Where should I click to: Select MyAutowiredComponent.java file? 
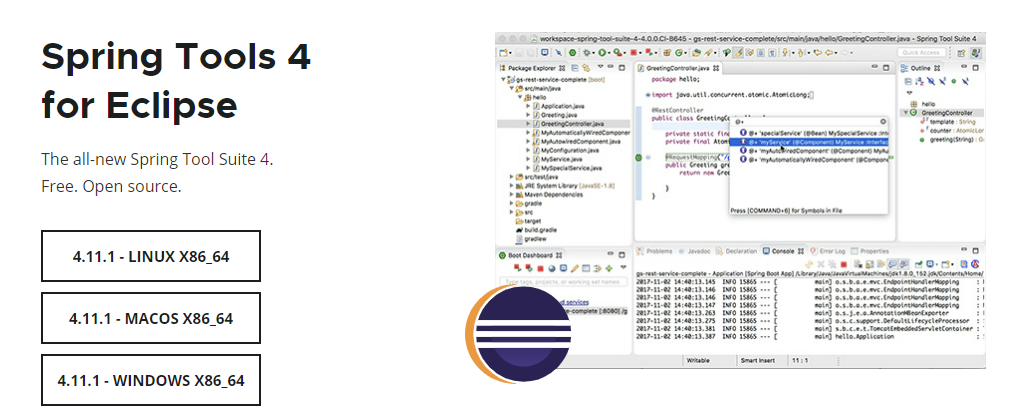click(577, 141)
